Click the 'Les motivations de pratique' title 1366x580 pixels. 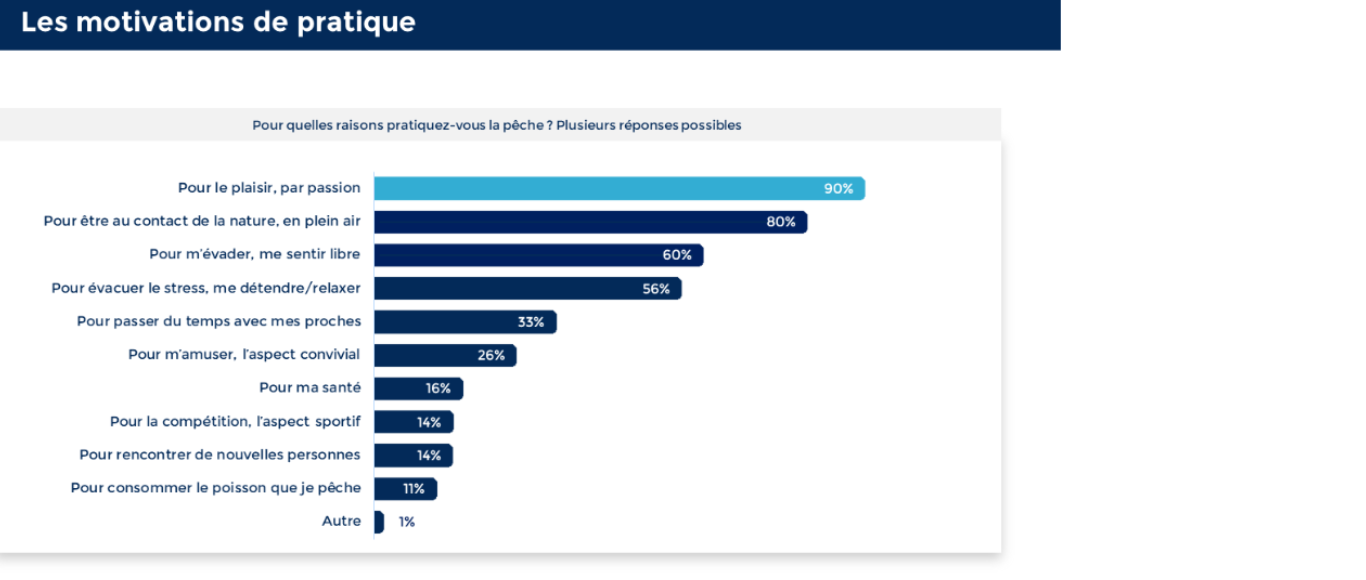(218, 22)
